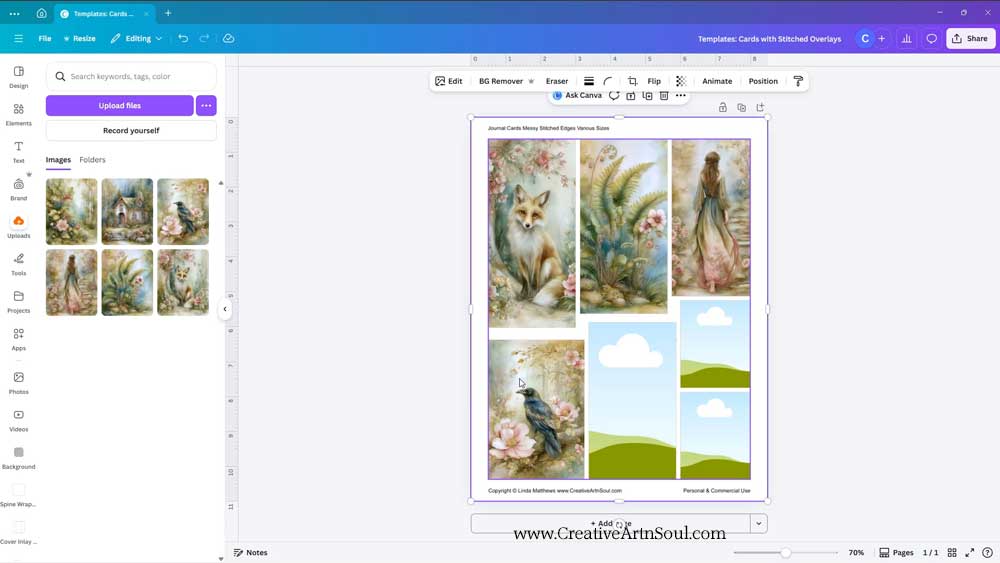Click the Redo arrow

204,38
